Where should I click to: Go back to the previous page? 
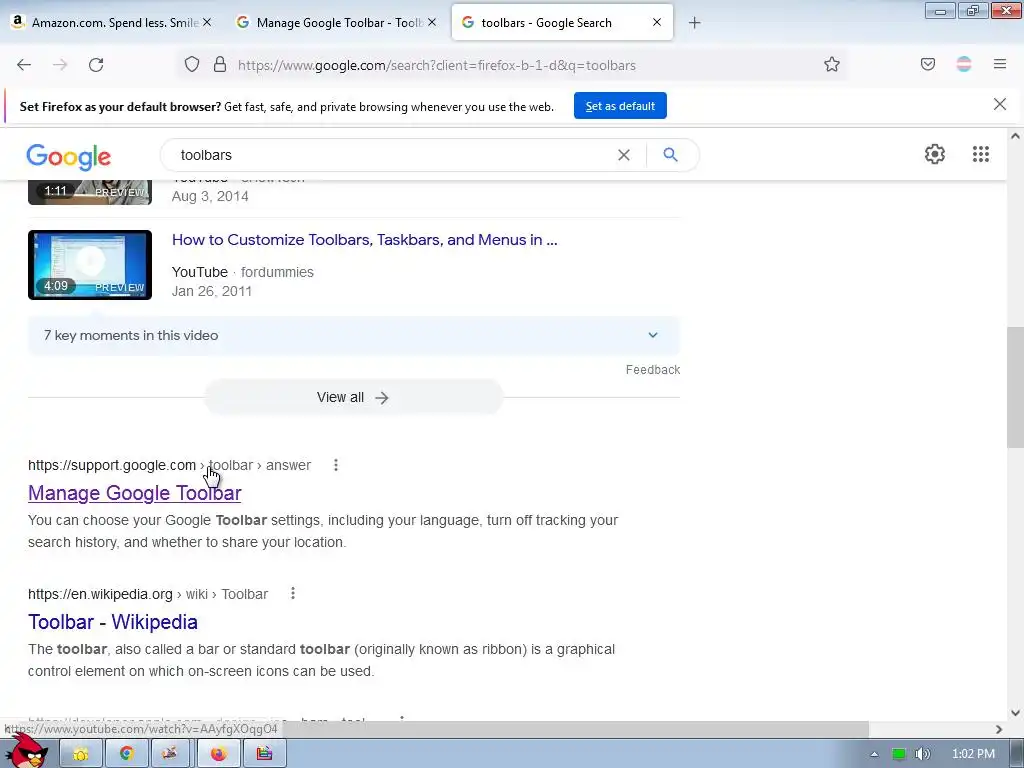tap(24, 65)
